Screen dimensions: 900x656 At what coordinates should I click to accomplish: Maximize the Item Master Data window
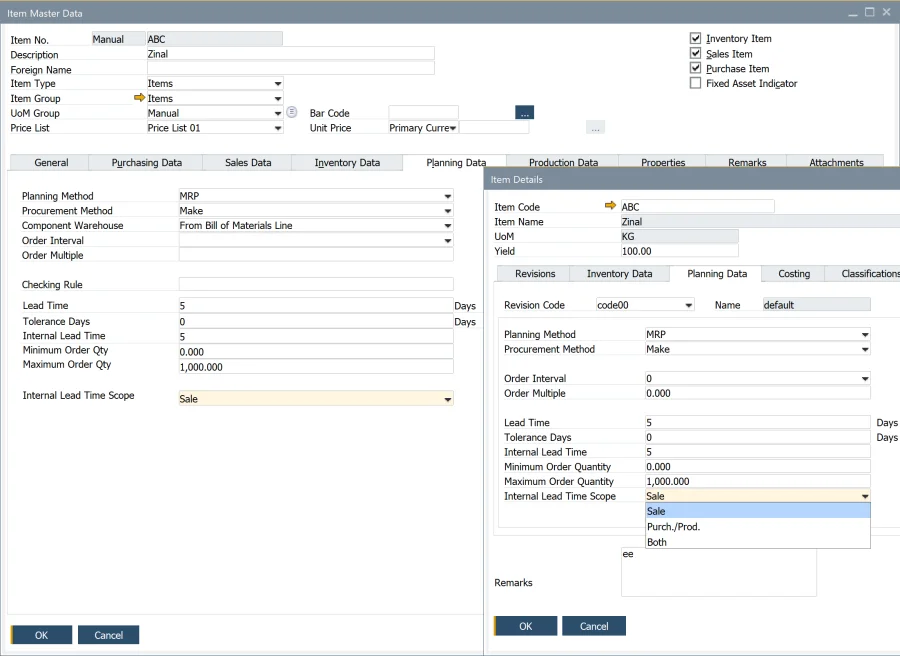[869, 12]
